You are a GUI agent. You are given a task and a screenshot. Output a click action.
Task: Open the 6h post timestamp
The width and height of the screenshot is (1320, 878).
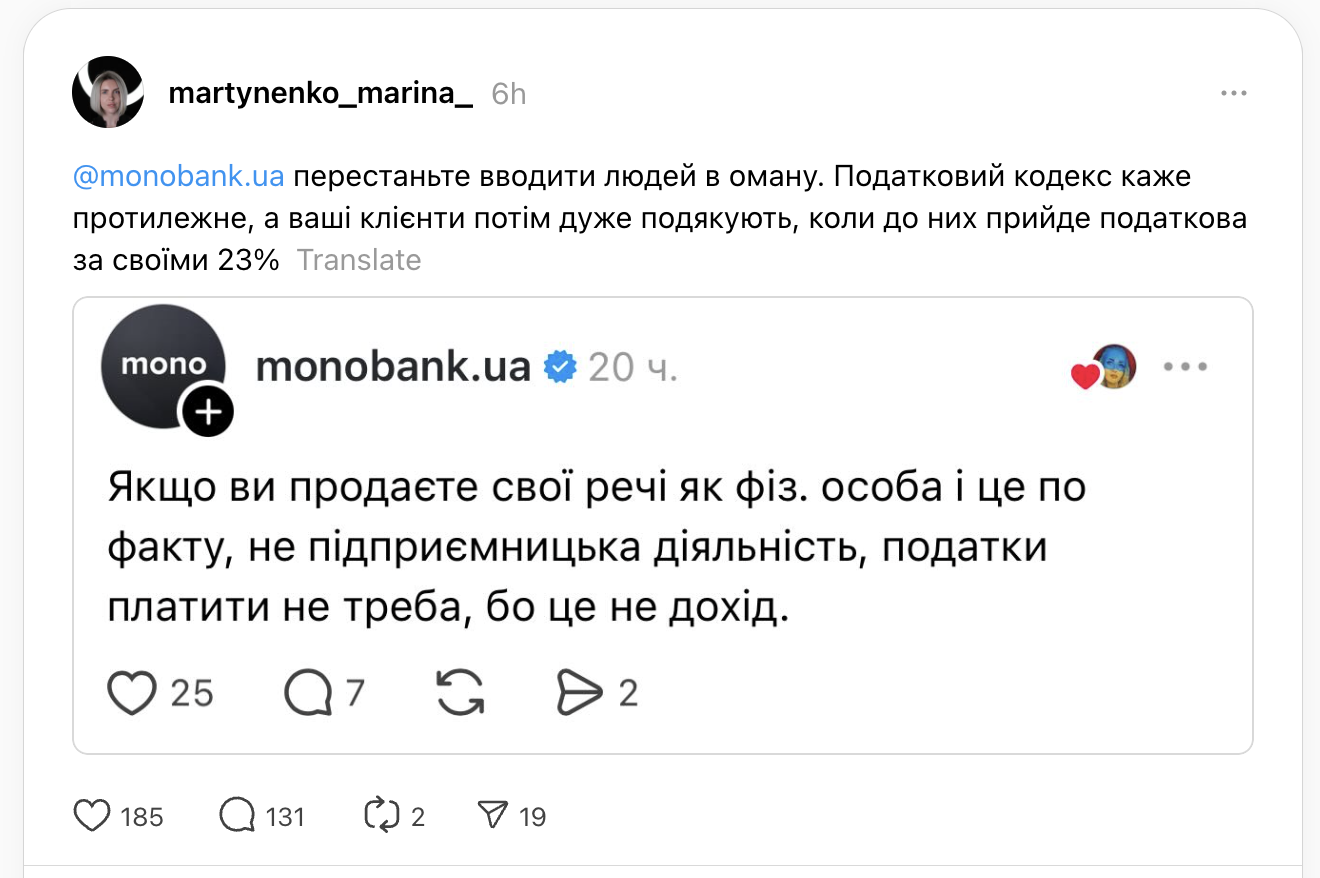[x=509, y=94]
